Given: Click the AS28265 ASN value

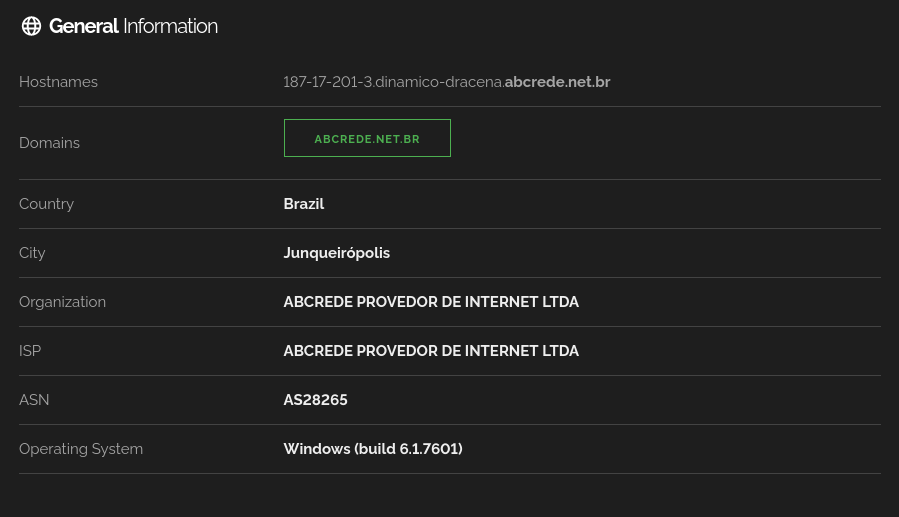Looking at the screenshot, I should pos(315,400).
